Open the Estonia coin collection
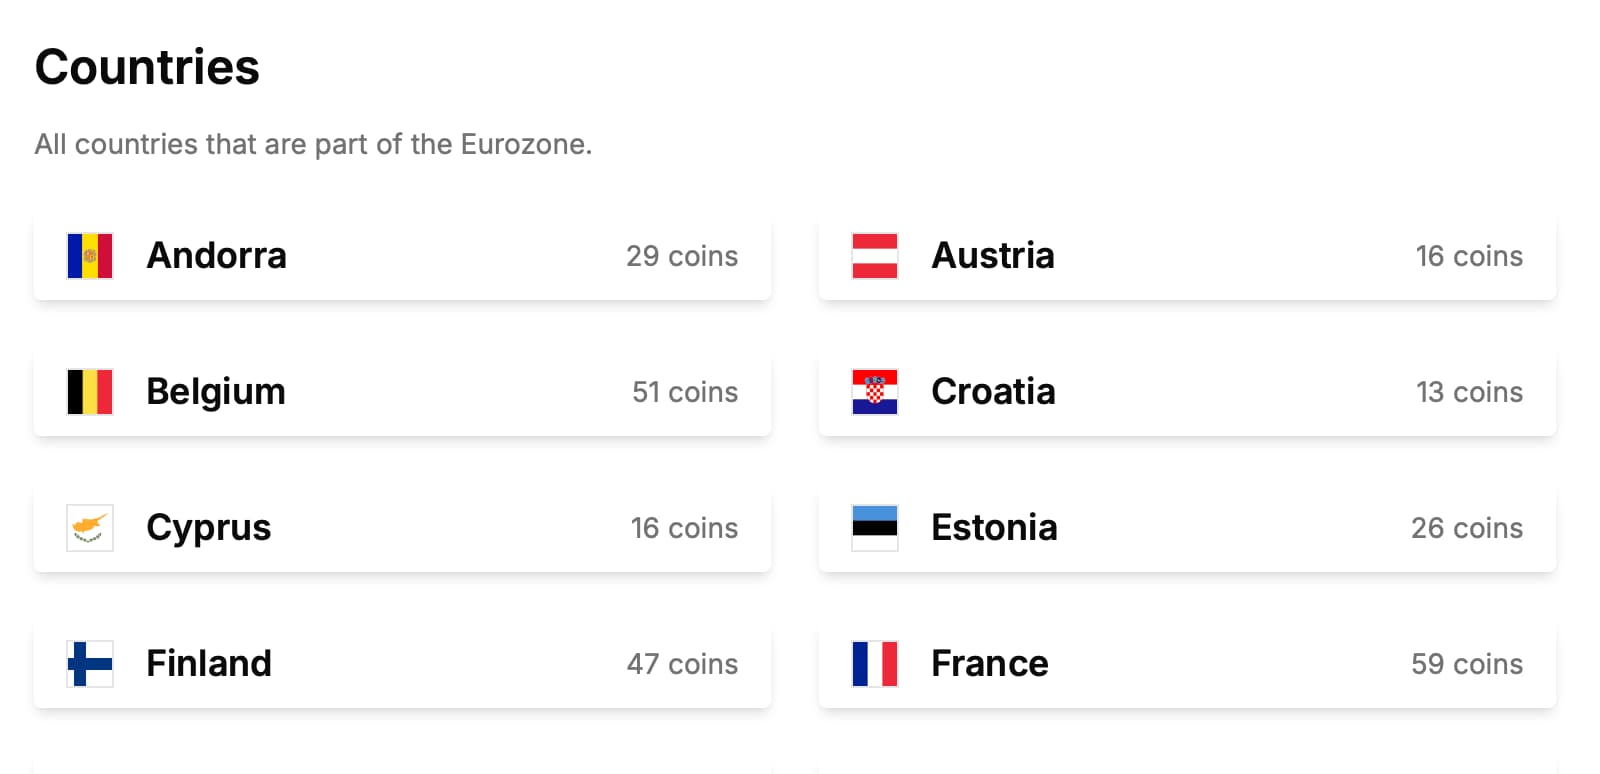The image size is (1600, 774). point(1187,528)
